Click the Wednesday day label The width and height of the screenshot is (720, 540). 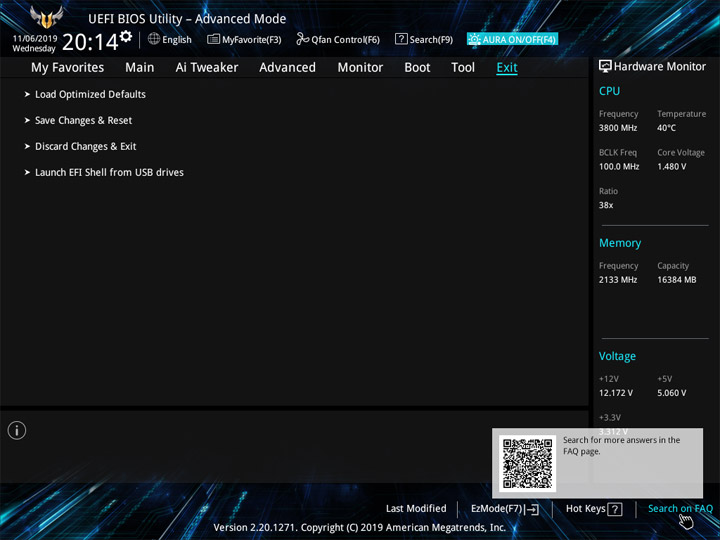(34, 48)
